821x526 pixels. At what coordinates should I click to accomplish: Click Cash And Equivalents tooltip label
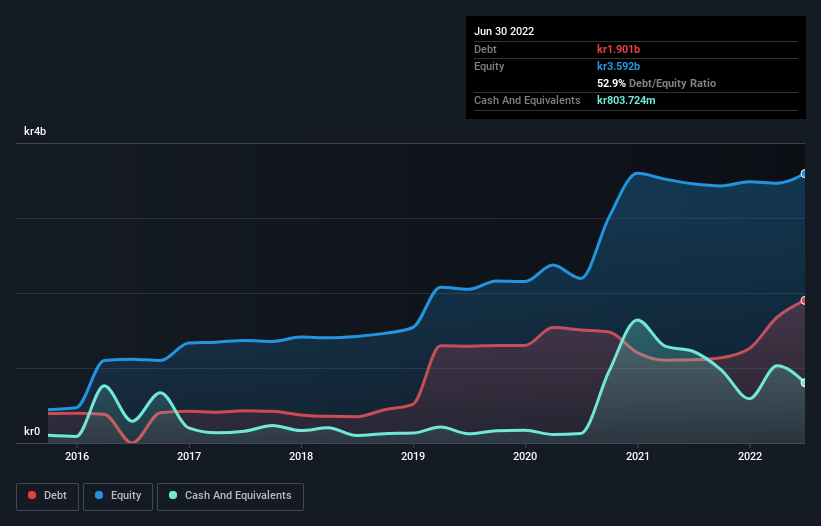point(527,100)
